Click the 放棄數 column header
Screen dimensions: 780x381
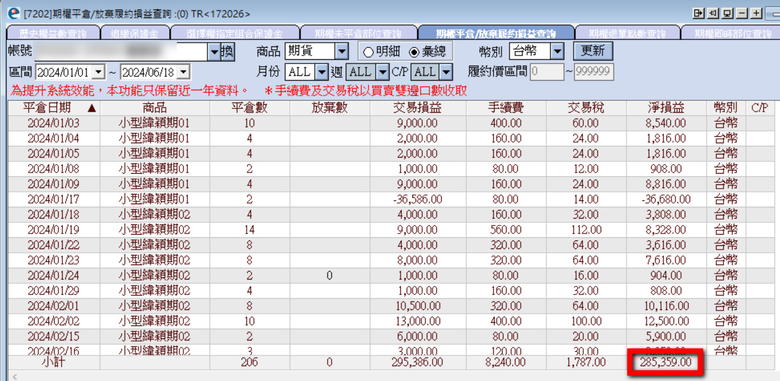330,108
